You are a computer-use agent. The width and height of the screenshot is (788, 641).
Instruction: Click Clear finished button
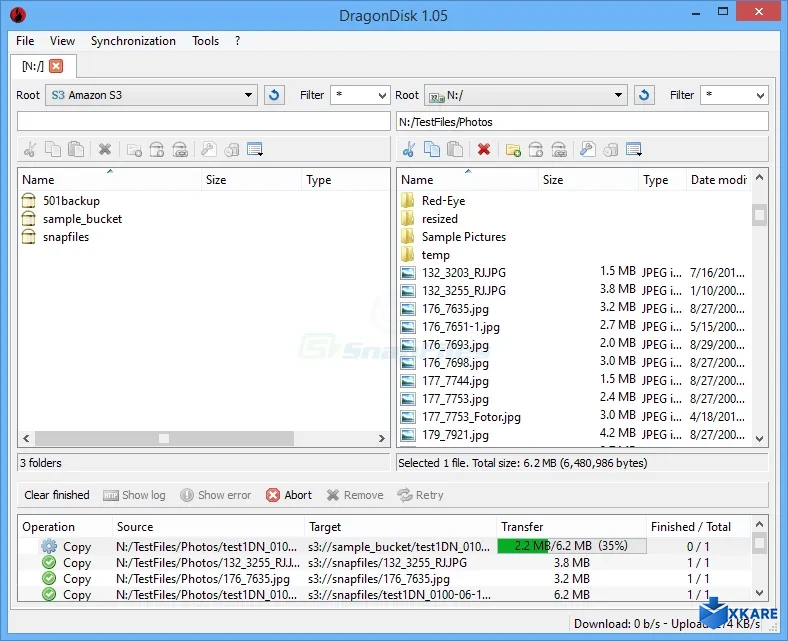coord(57,495)
